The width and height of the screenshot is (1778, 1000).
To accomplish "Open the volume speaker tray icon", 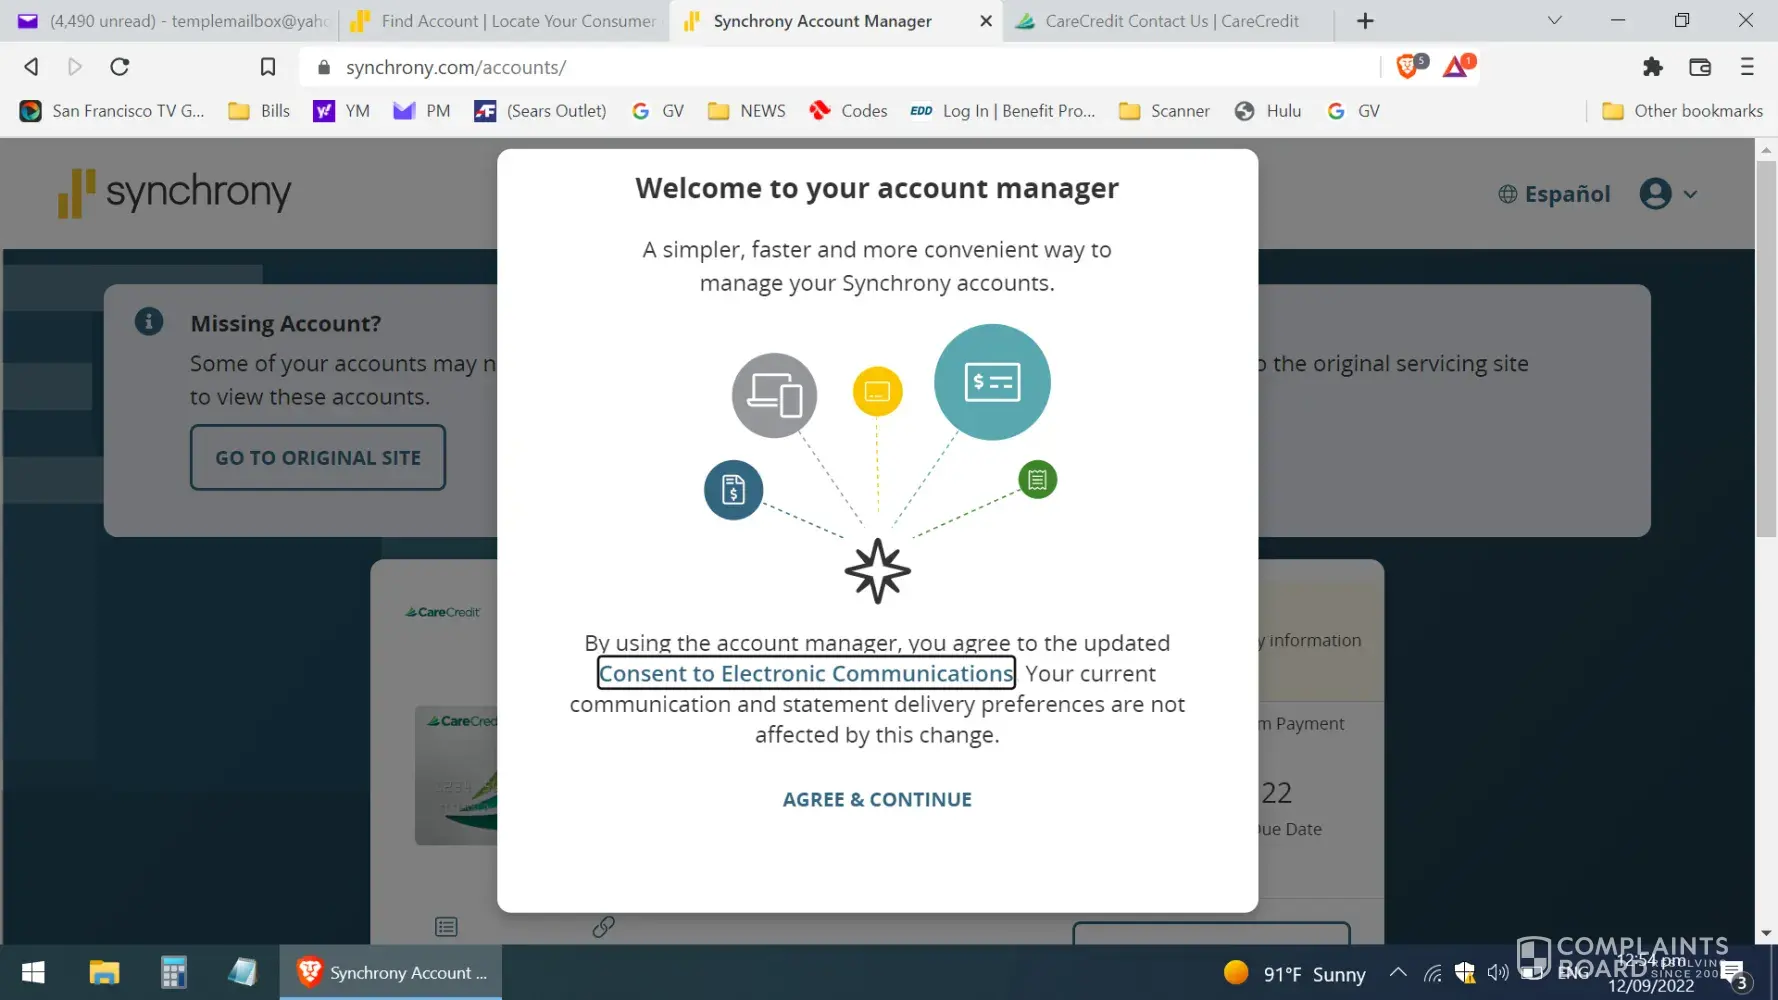I will coord(1497,973).
